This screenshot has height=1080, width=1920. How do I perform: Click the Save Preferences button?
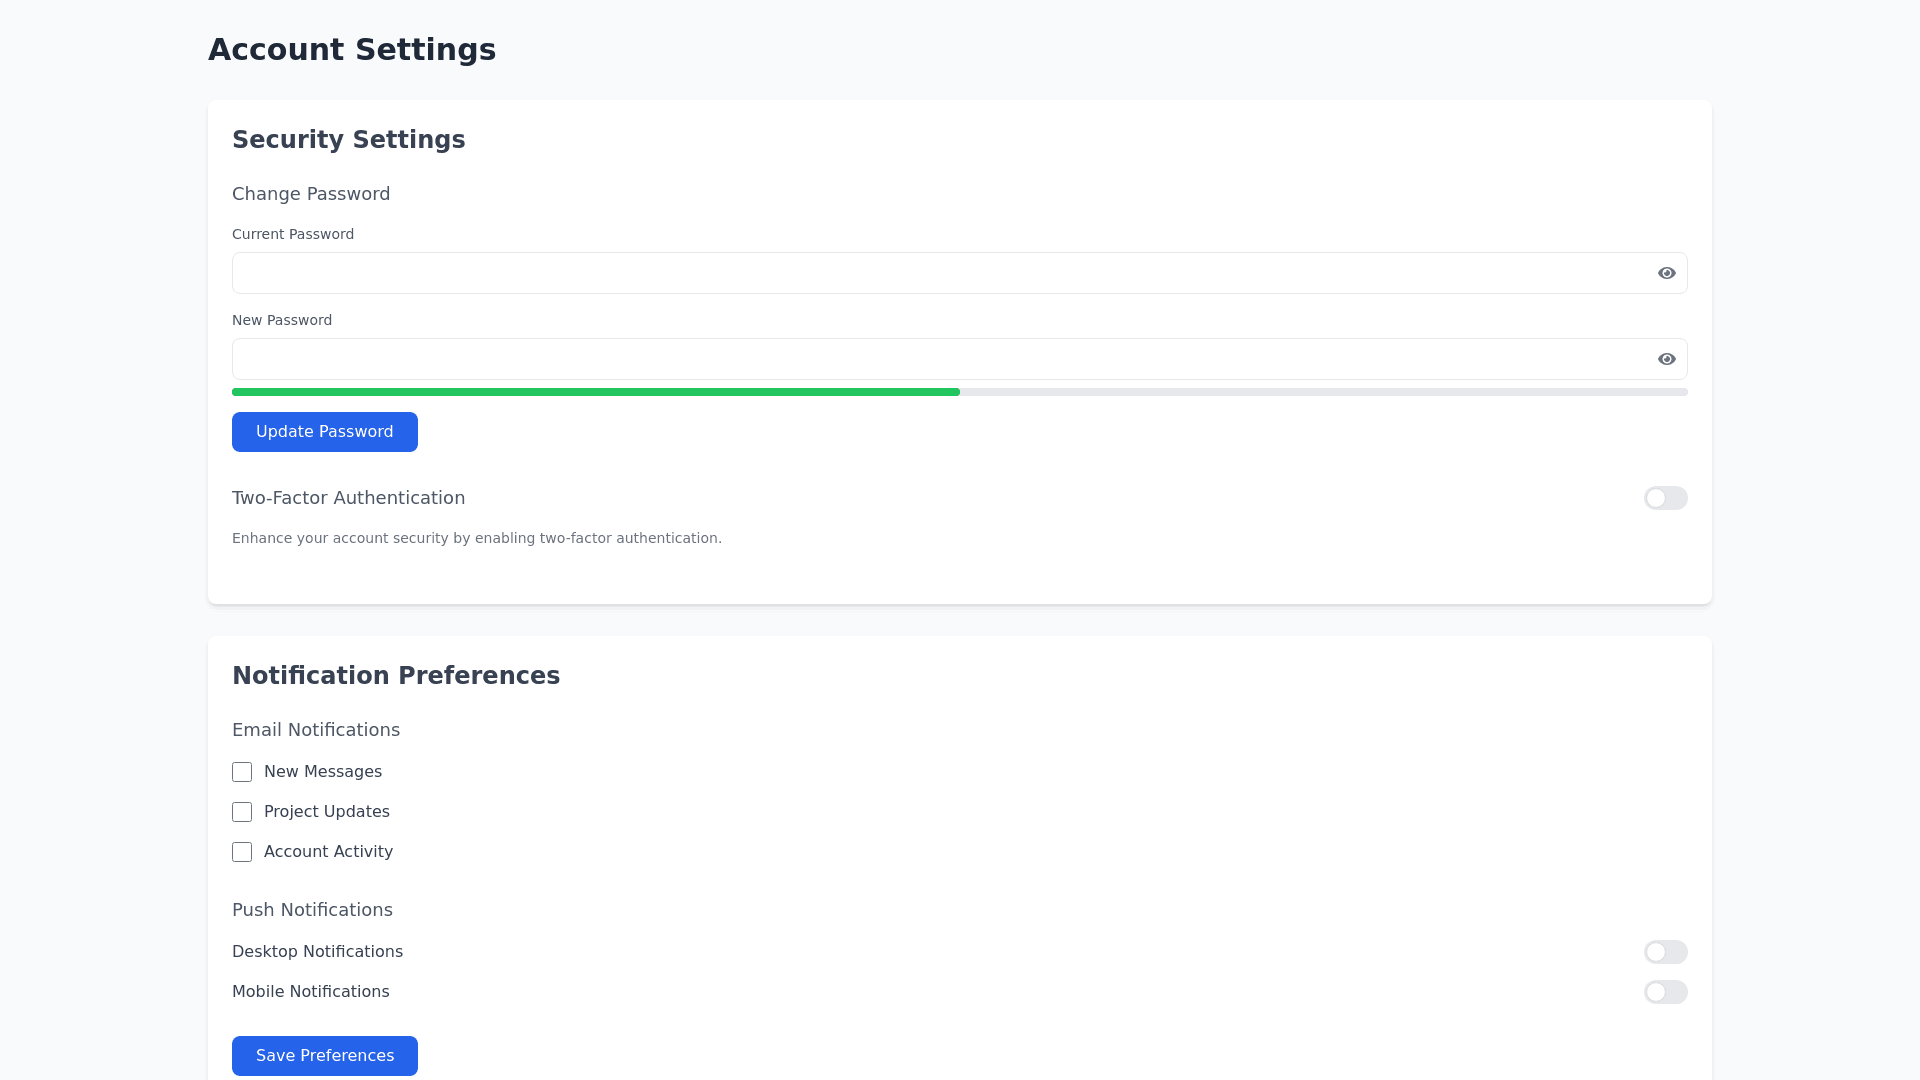(x=324, y=1056)
